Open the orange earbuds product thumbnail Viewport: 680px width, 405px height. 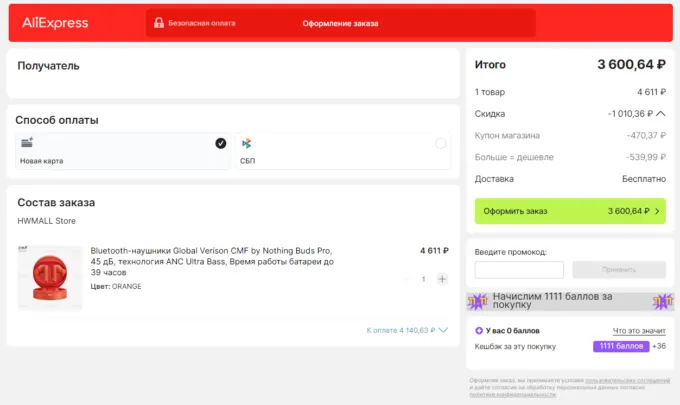(x=49, y=278)
